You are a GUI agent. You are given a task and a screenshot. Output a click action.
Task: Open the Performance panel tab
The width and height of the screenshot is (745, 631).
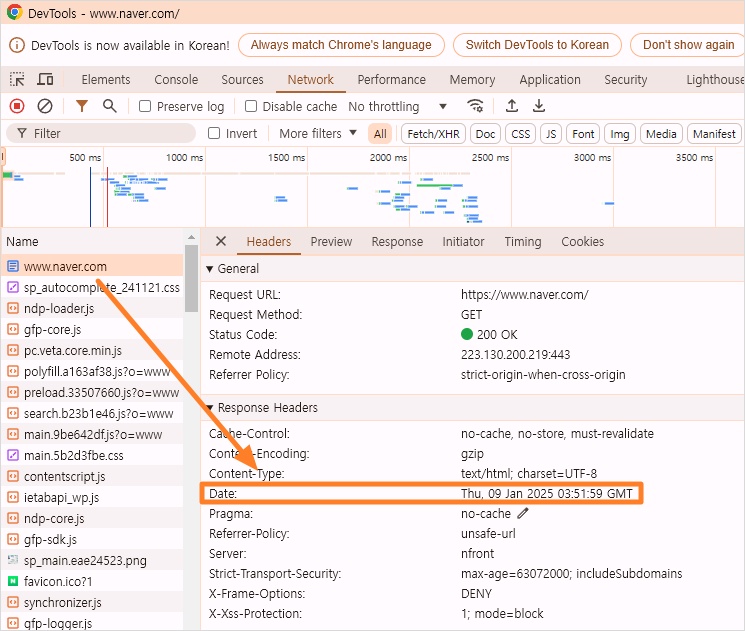point(392,79)
